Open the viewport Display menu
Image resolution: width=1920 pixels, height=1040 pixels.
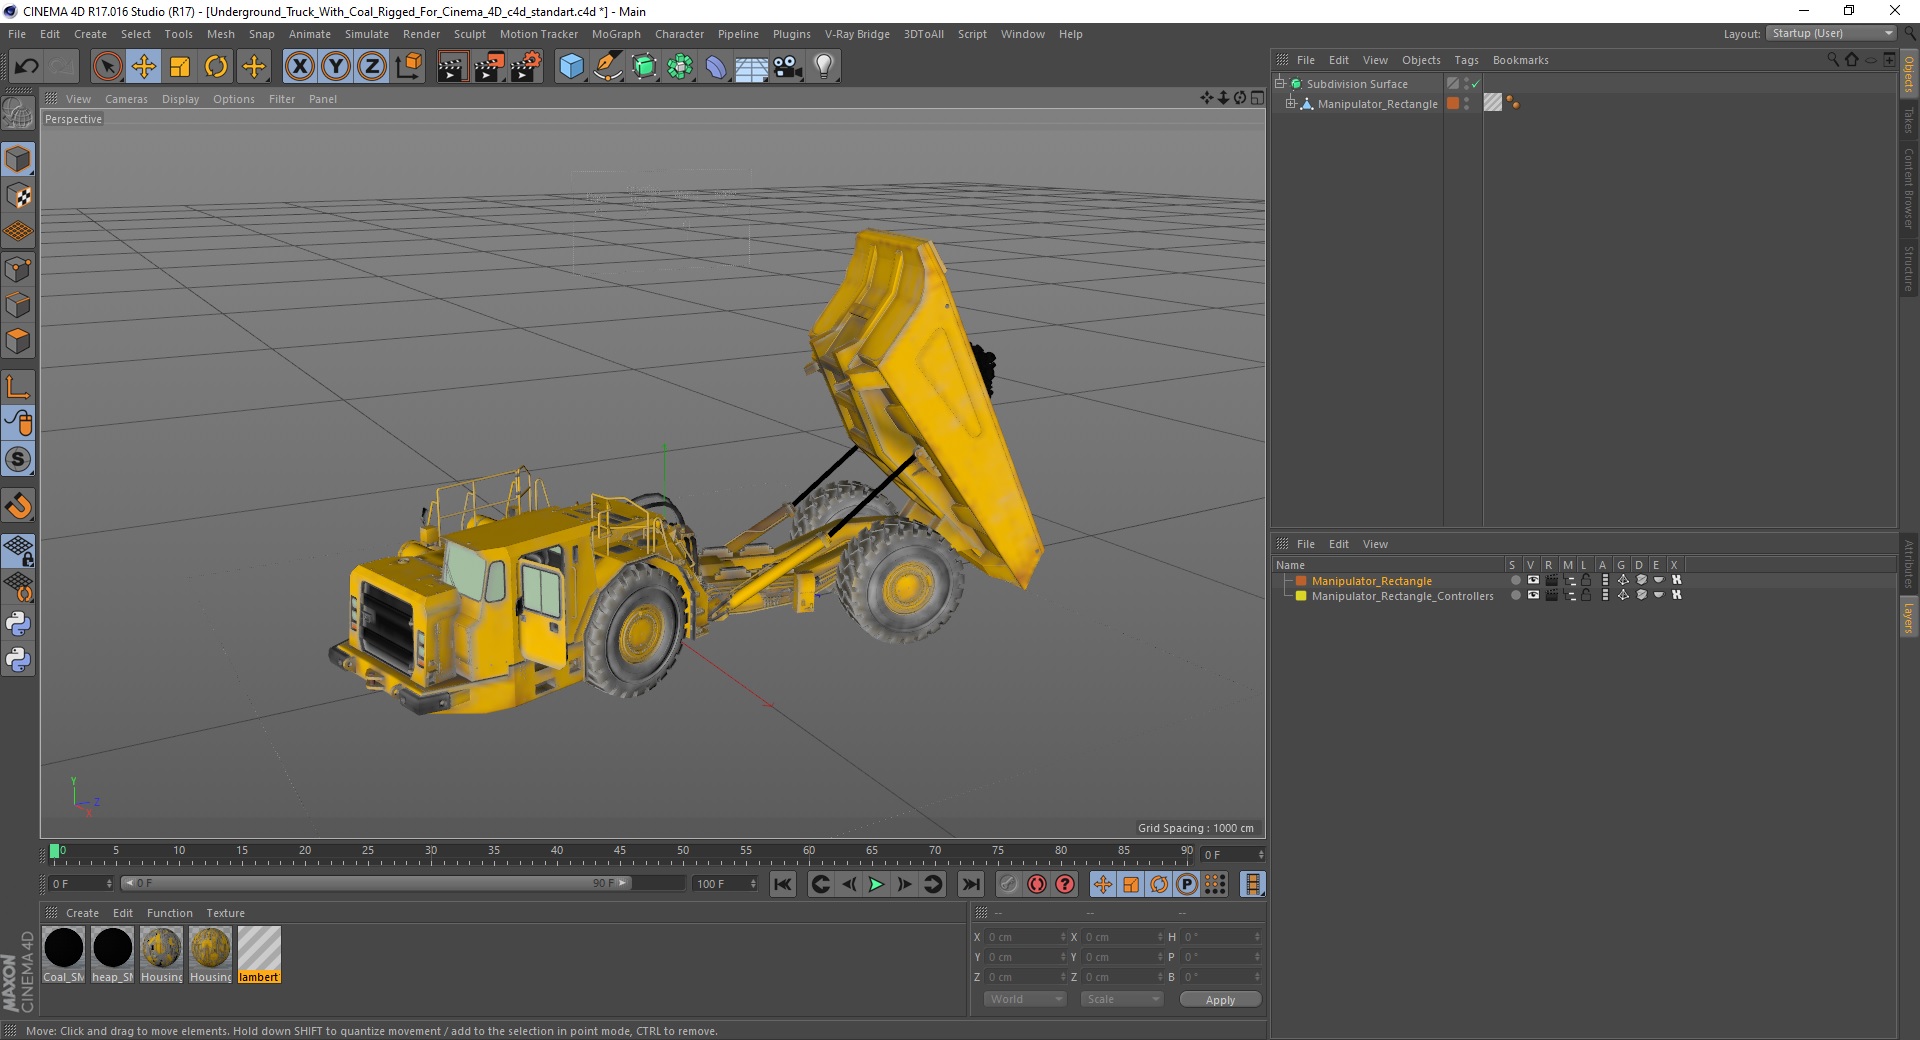[x=180, y=99]
